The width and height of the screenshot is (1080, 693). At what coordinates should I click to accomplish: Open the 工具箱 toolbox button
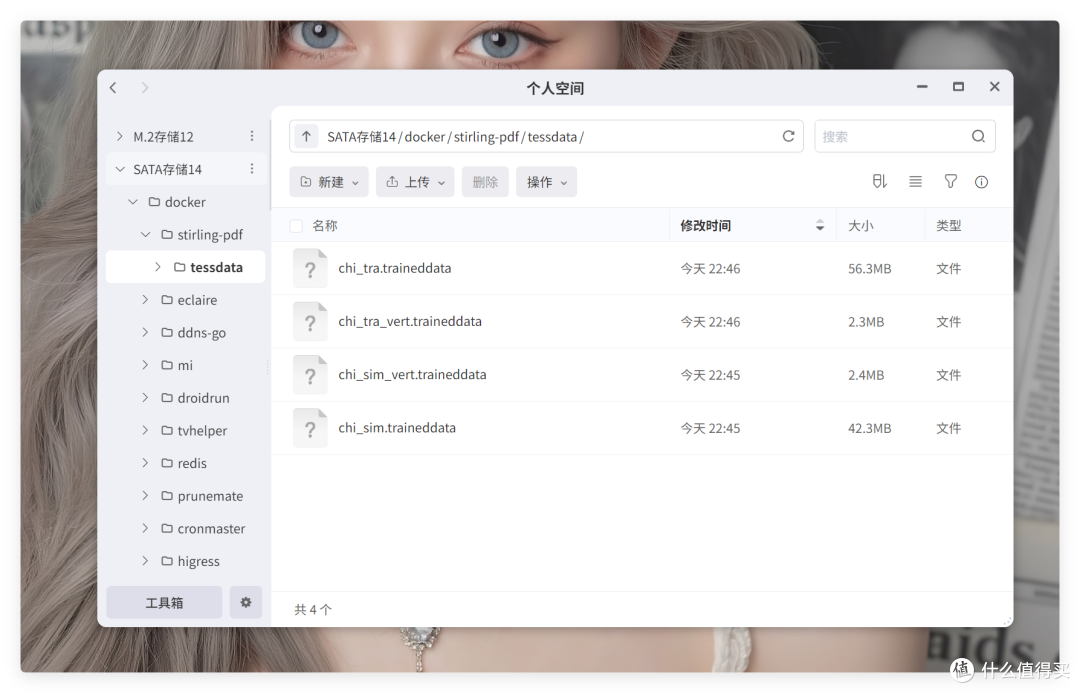(x=164, y=602)
